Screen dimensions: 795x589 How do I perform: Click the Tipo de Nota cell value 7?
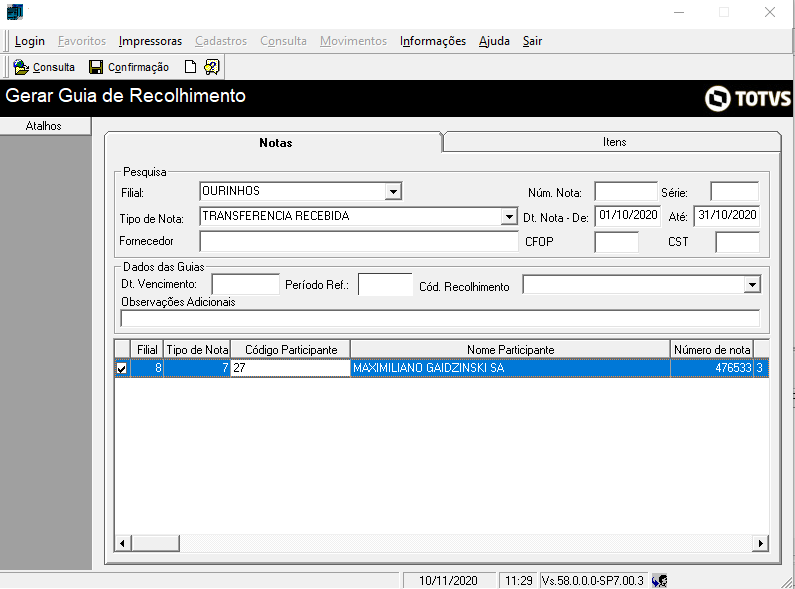pos(197,368)
